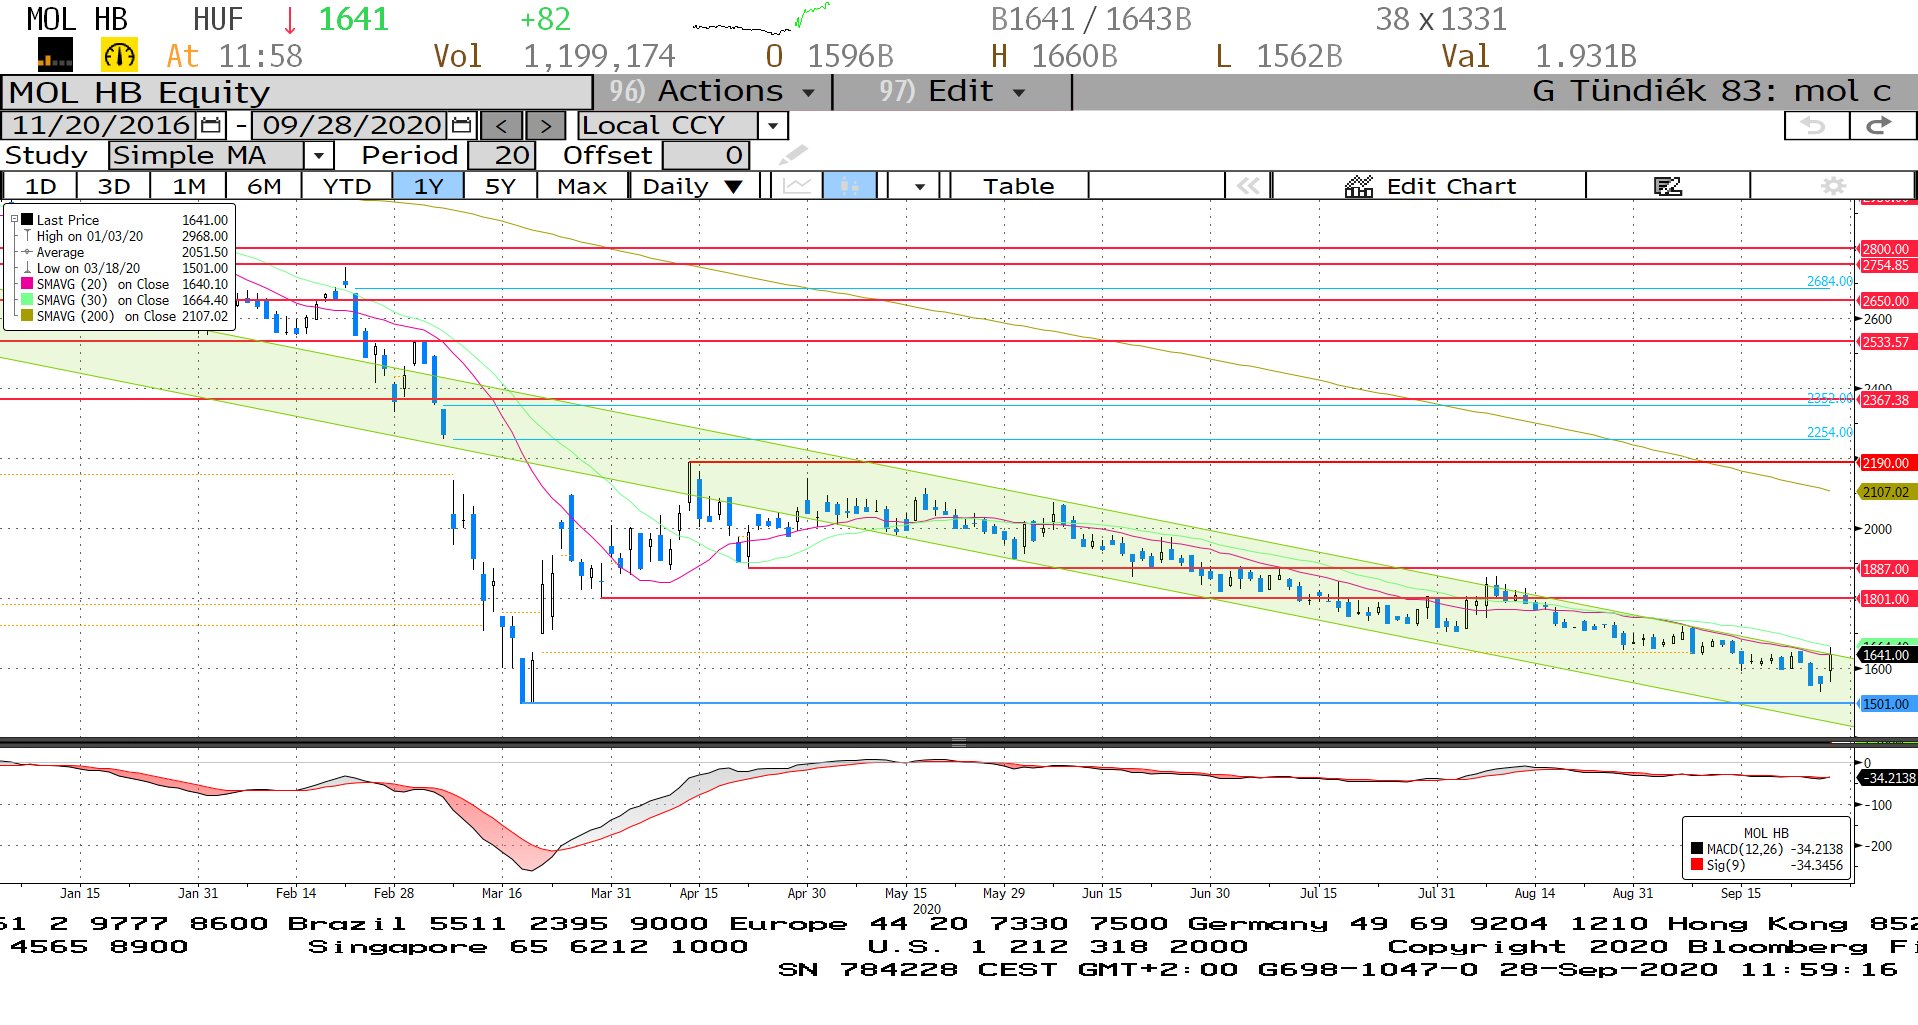This screenshot has width=1918, height=1025.
Task: Expand the 97) Edit menu
Action: [952, 91]
